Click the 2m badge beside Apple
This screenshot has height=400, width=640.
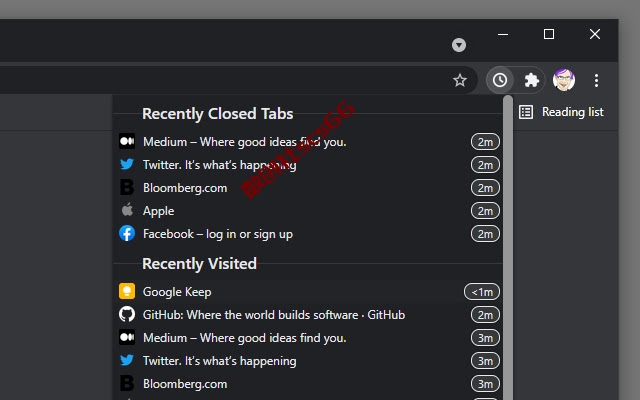coord(485,211)
